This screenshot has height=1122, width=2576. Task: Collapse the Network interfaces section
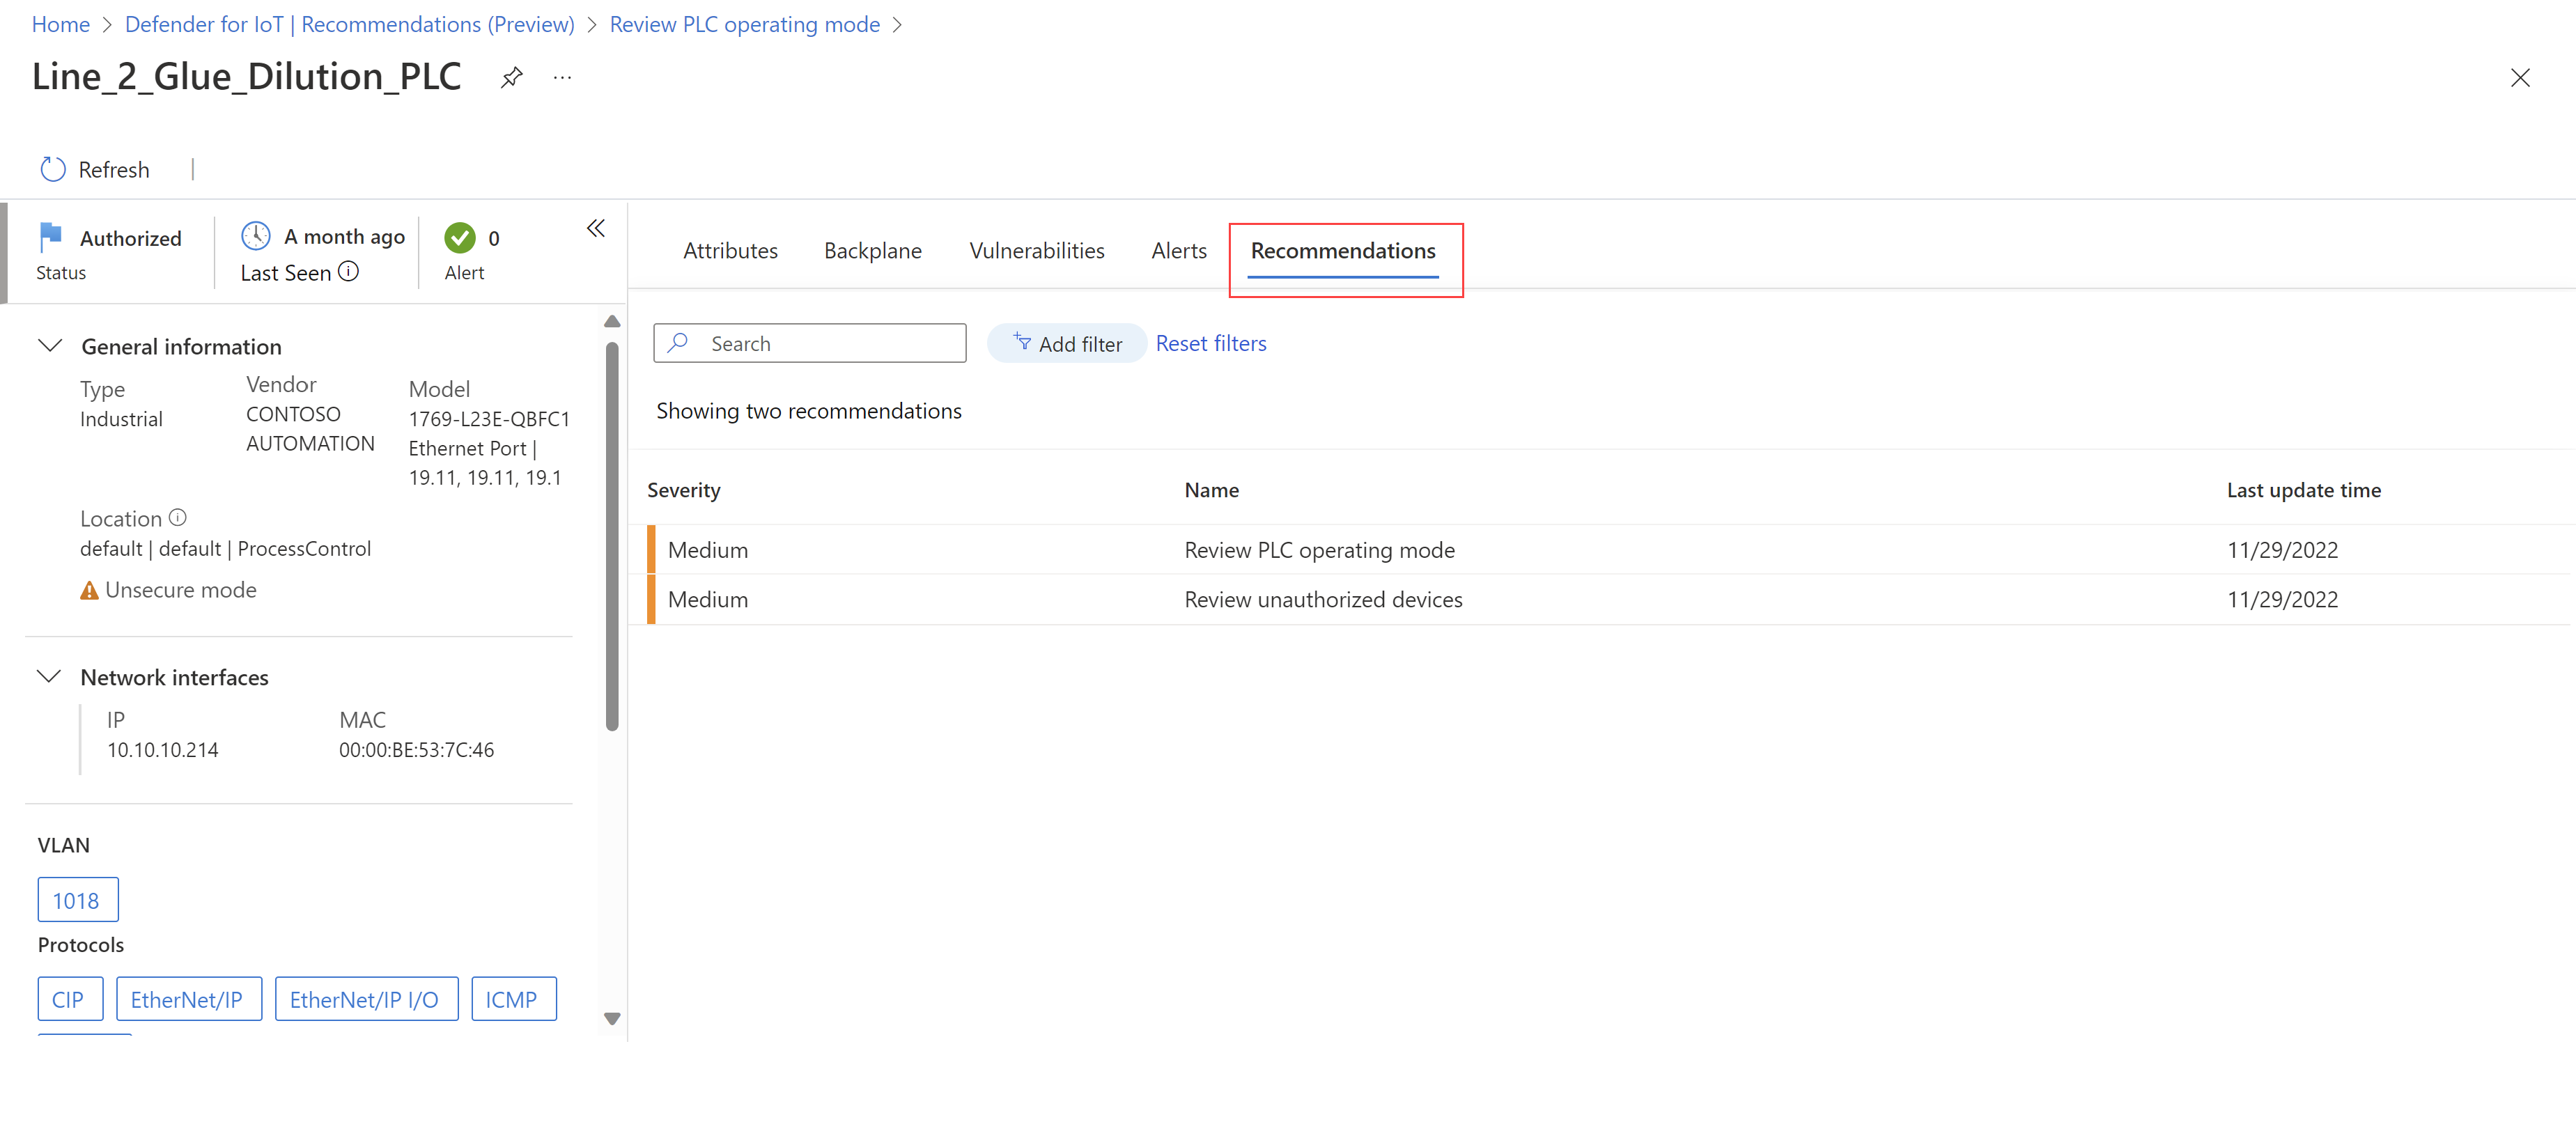click(50, 677)
